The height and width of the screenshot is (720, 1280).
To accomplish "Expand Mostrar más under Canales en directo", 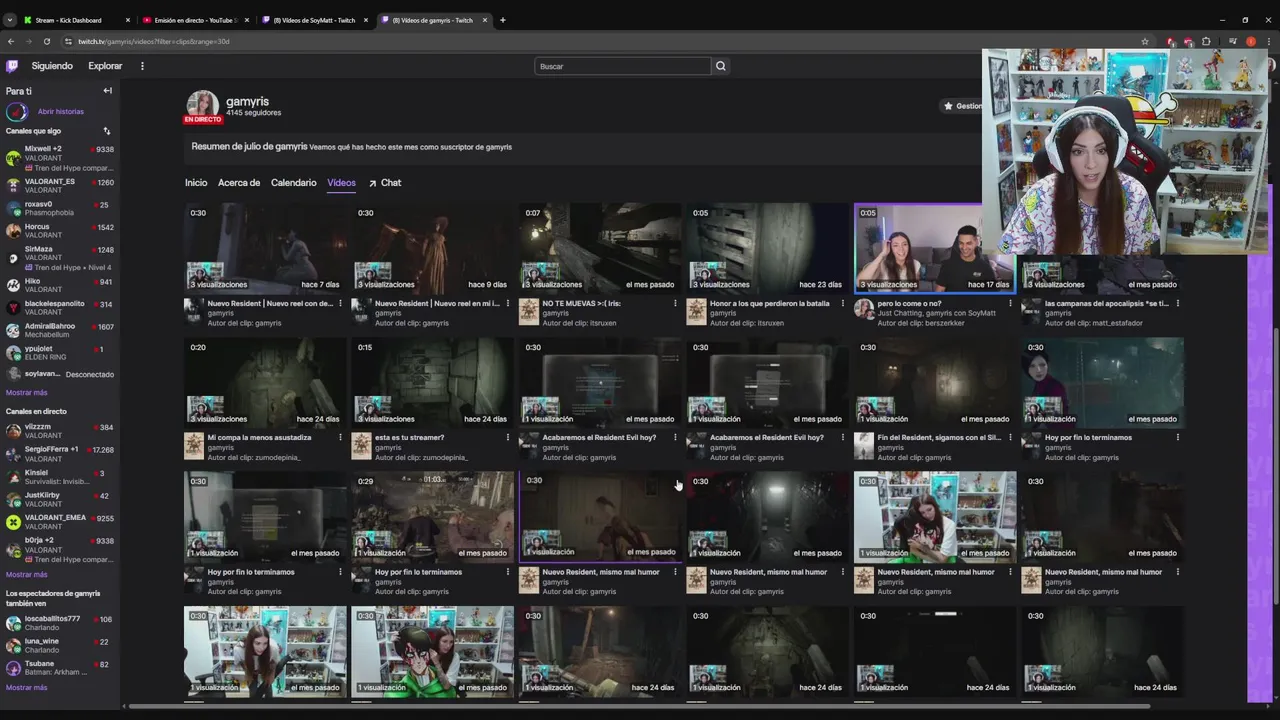I will (27, 575).
